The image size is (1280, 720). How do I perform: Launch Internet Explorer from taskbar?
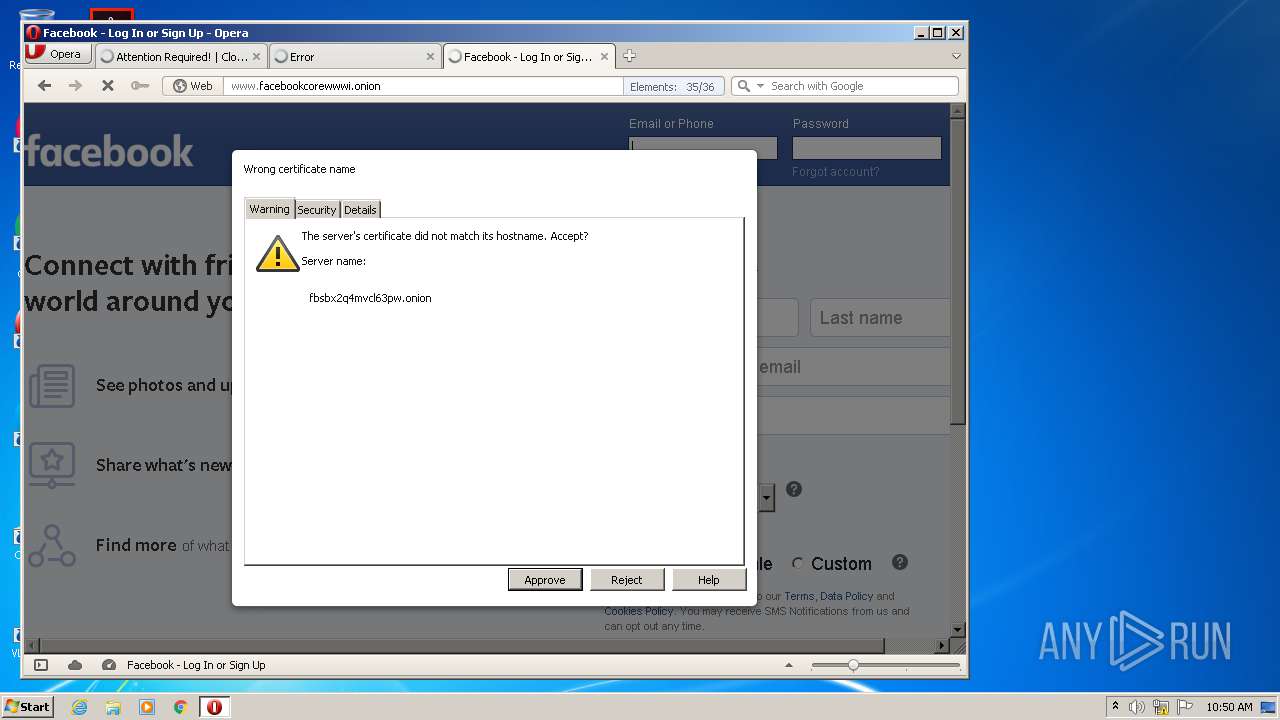pyautogui.click(x=79, y=707)
